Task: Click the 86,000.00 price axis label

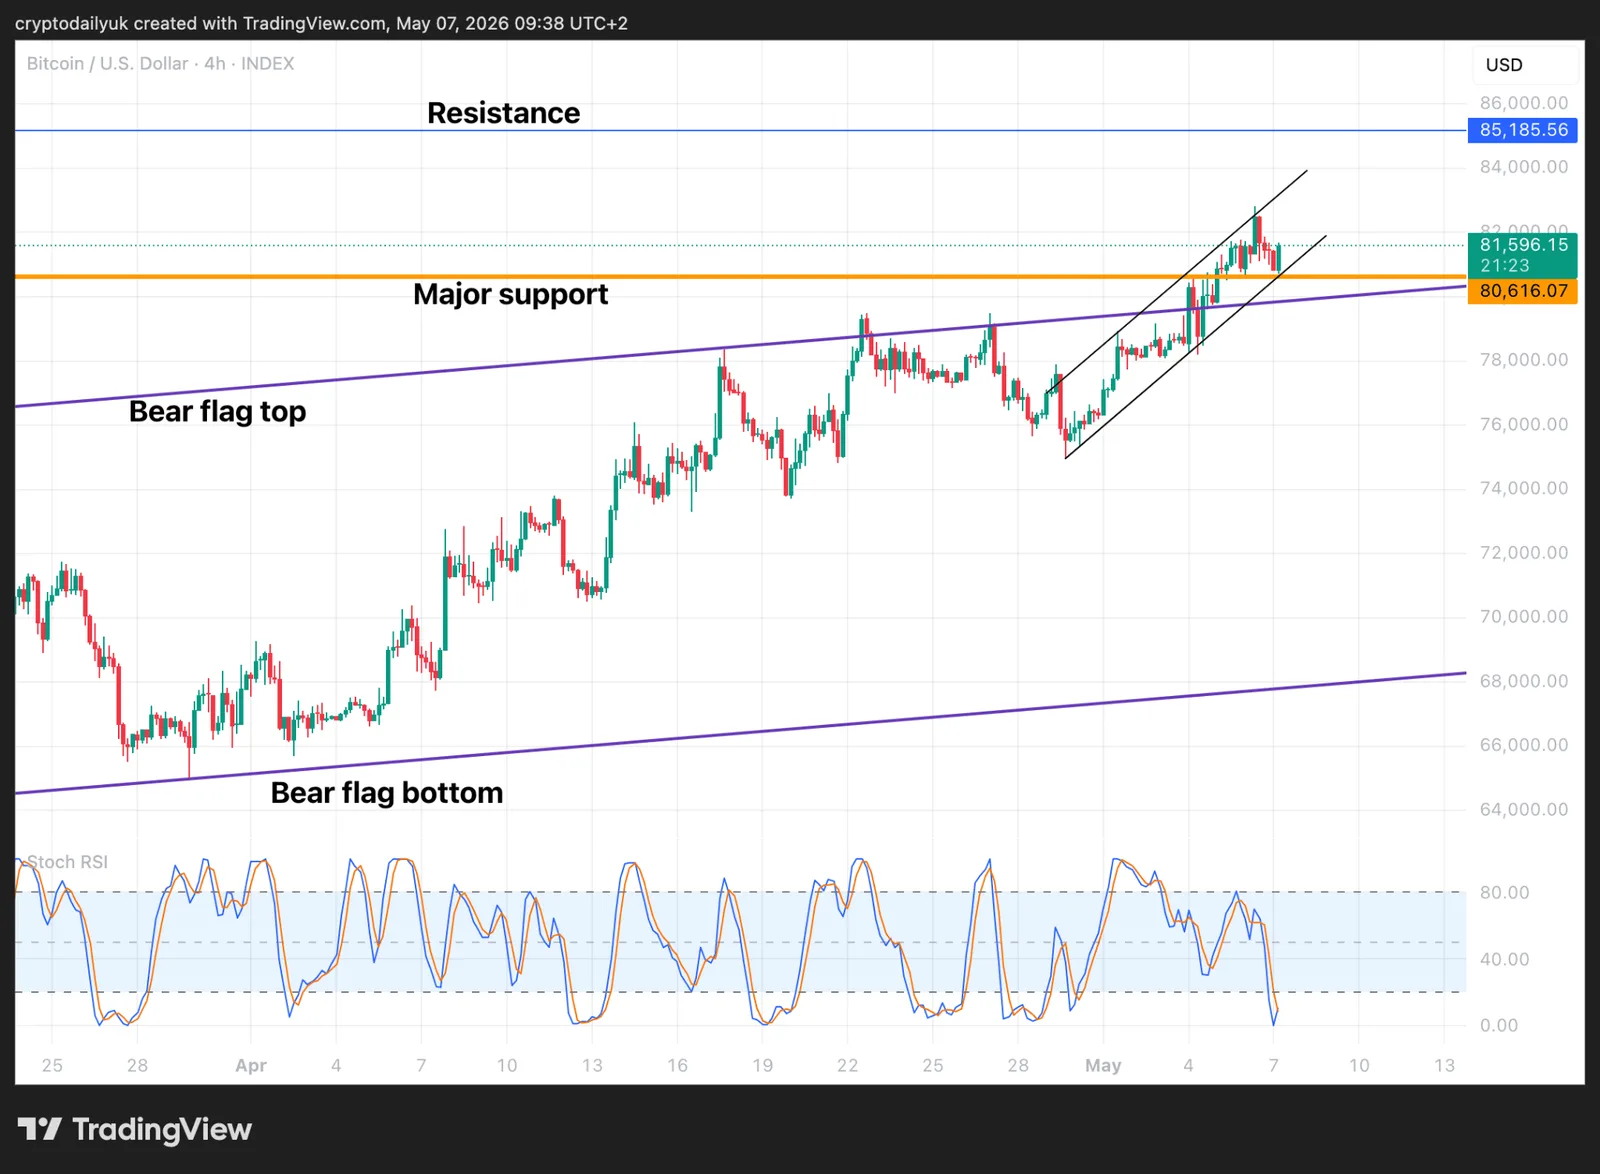Action: tap(1523, 103)
